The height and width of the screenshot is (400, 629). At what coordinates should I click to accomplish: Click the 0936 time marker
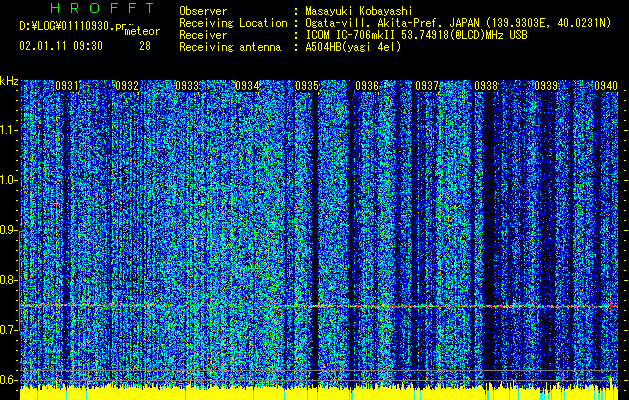coord(367,86)
